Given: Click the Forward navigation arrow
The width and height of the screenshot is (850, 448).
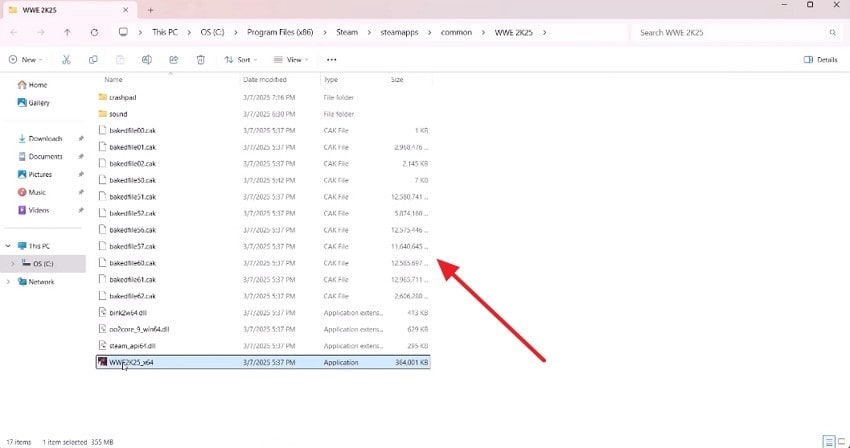Looking at the screenshot, I should point(41,33).
